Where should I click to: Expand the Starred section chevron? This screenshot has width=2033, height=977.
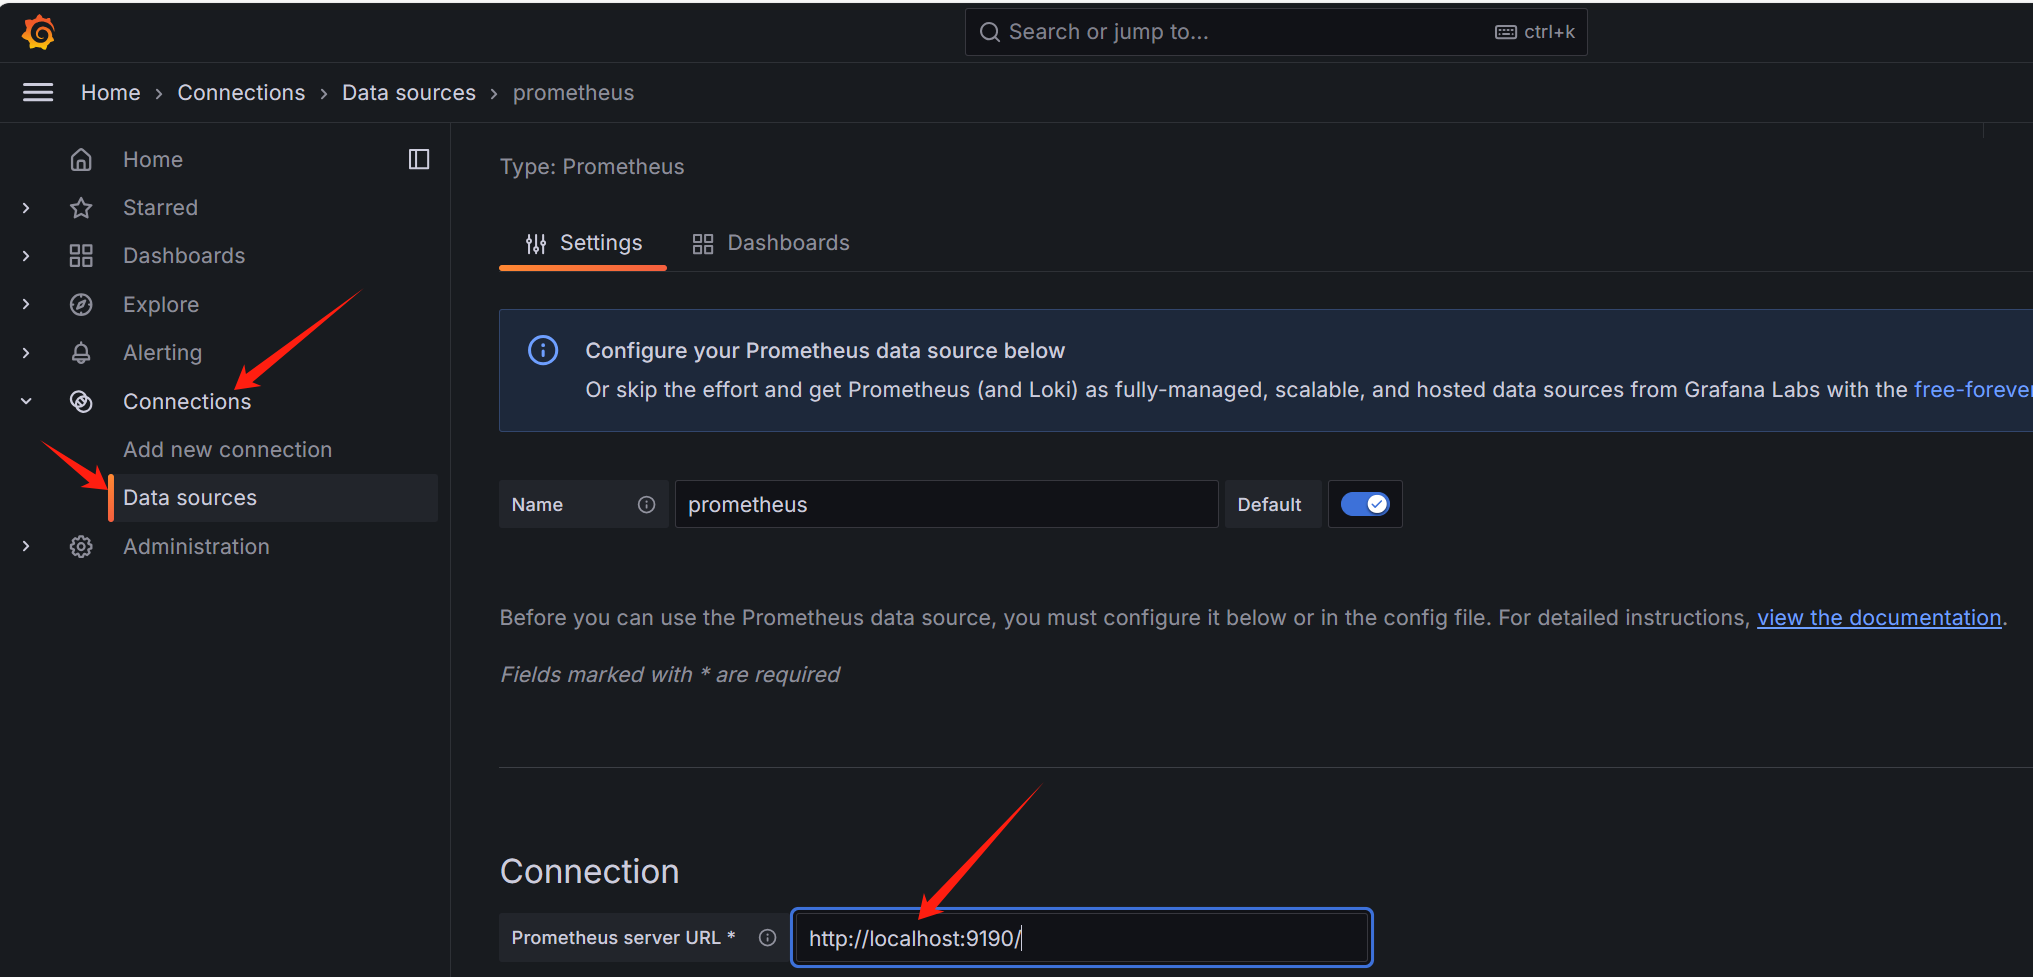tap(26, 208)
